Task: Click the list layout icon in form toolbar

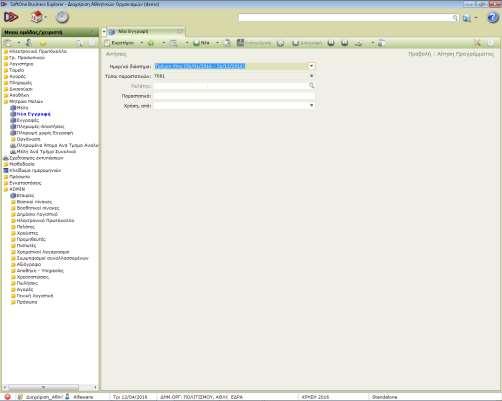Action: click(174, 43)
